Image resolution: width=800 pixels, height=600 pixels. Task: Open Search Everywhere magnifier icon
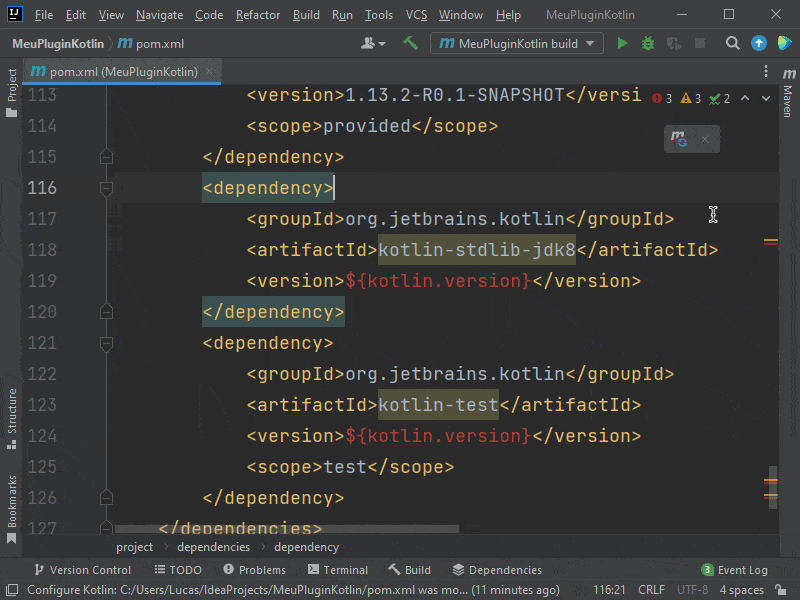point(733,44)
